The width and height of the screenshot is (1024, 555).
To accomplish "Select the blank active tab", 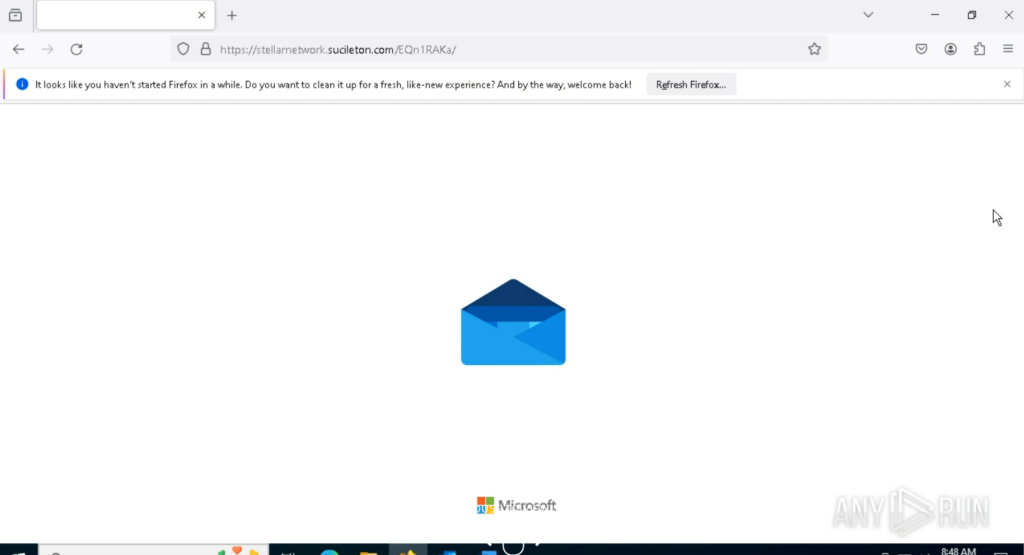I will point(125,15).
